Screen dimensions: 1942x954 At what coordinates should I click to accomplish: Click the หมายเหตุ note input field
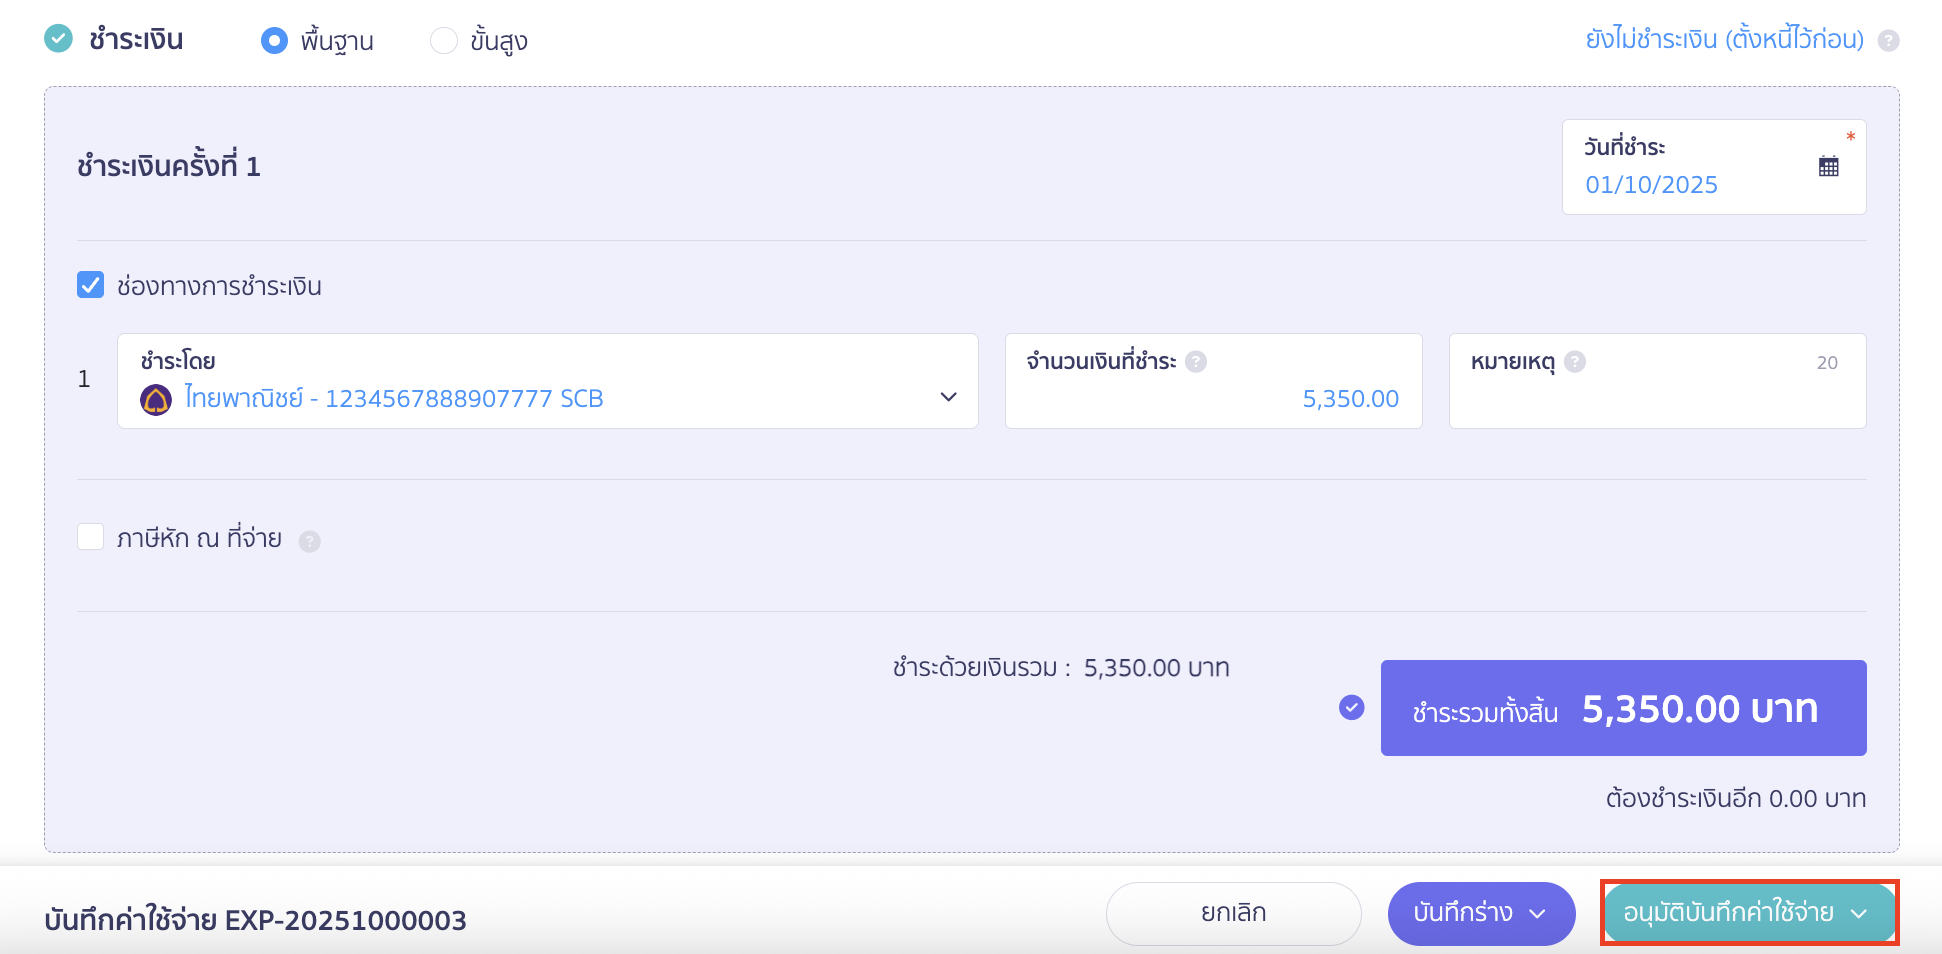pos(1656,398)
